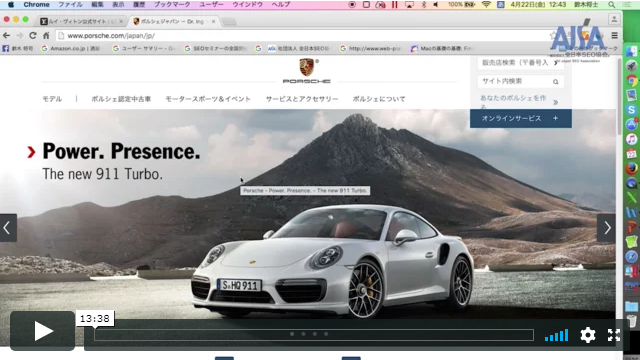The image size is (640, 360).
Task: Open video player settings gear
Action: (588, 335)
